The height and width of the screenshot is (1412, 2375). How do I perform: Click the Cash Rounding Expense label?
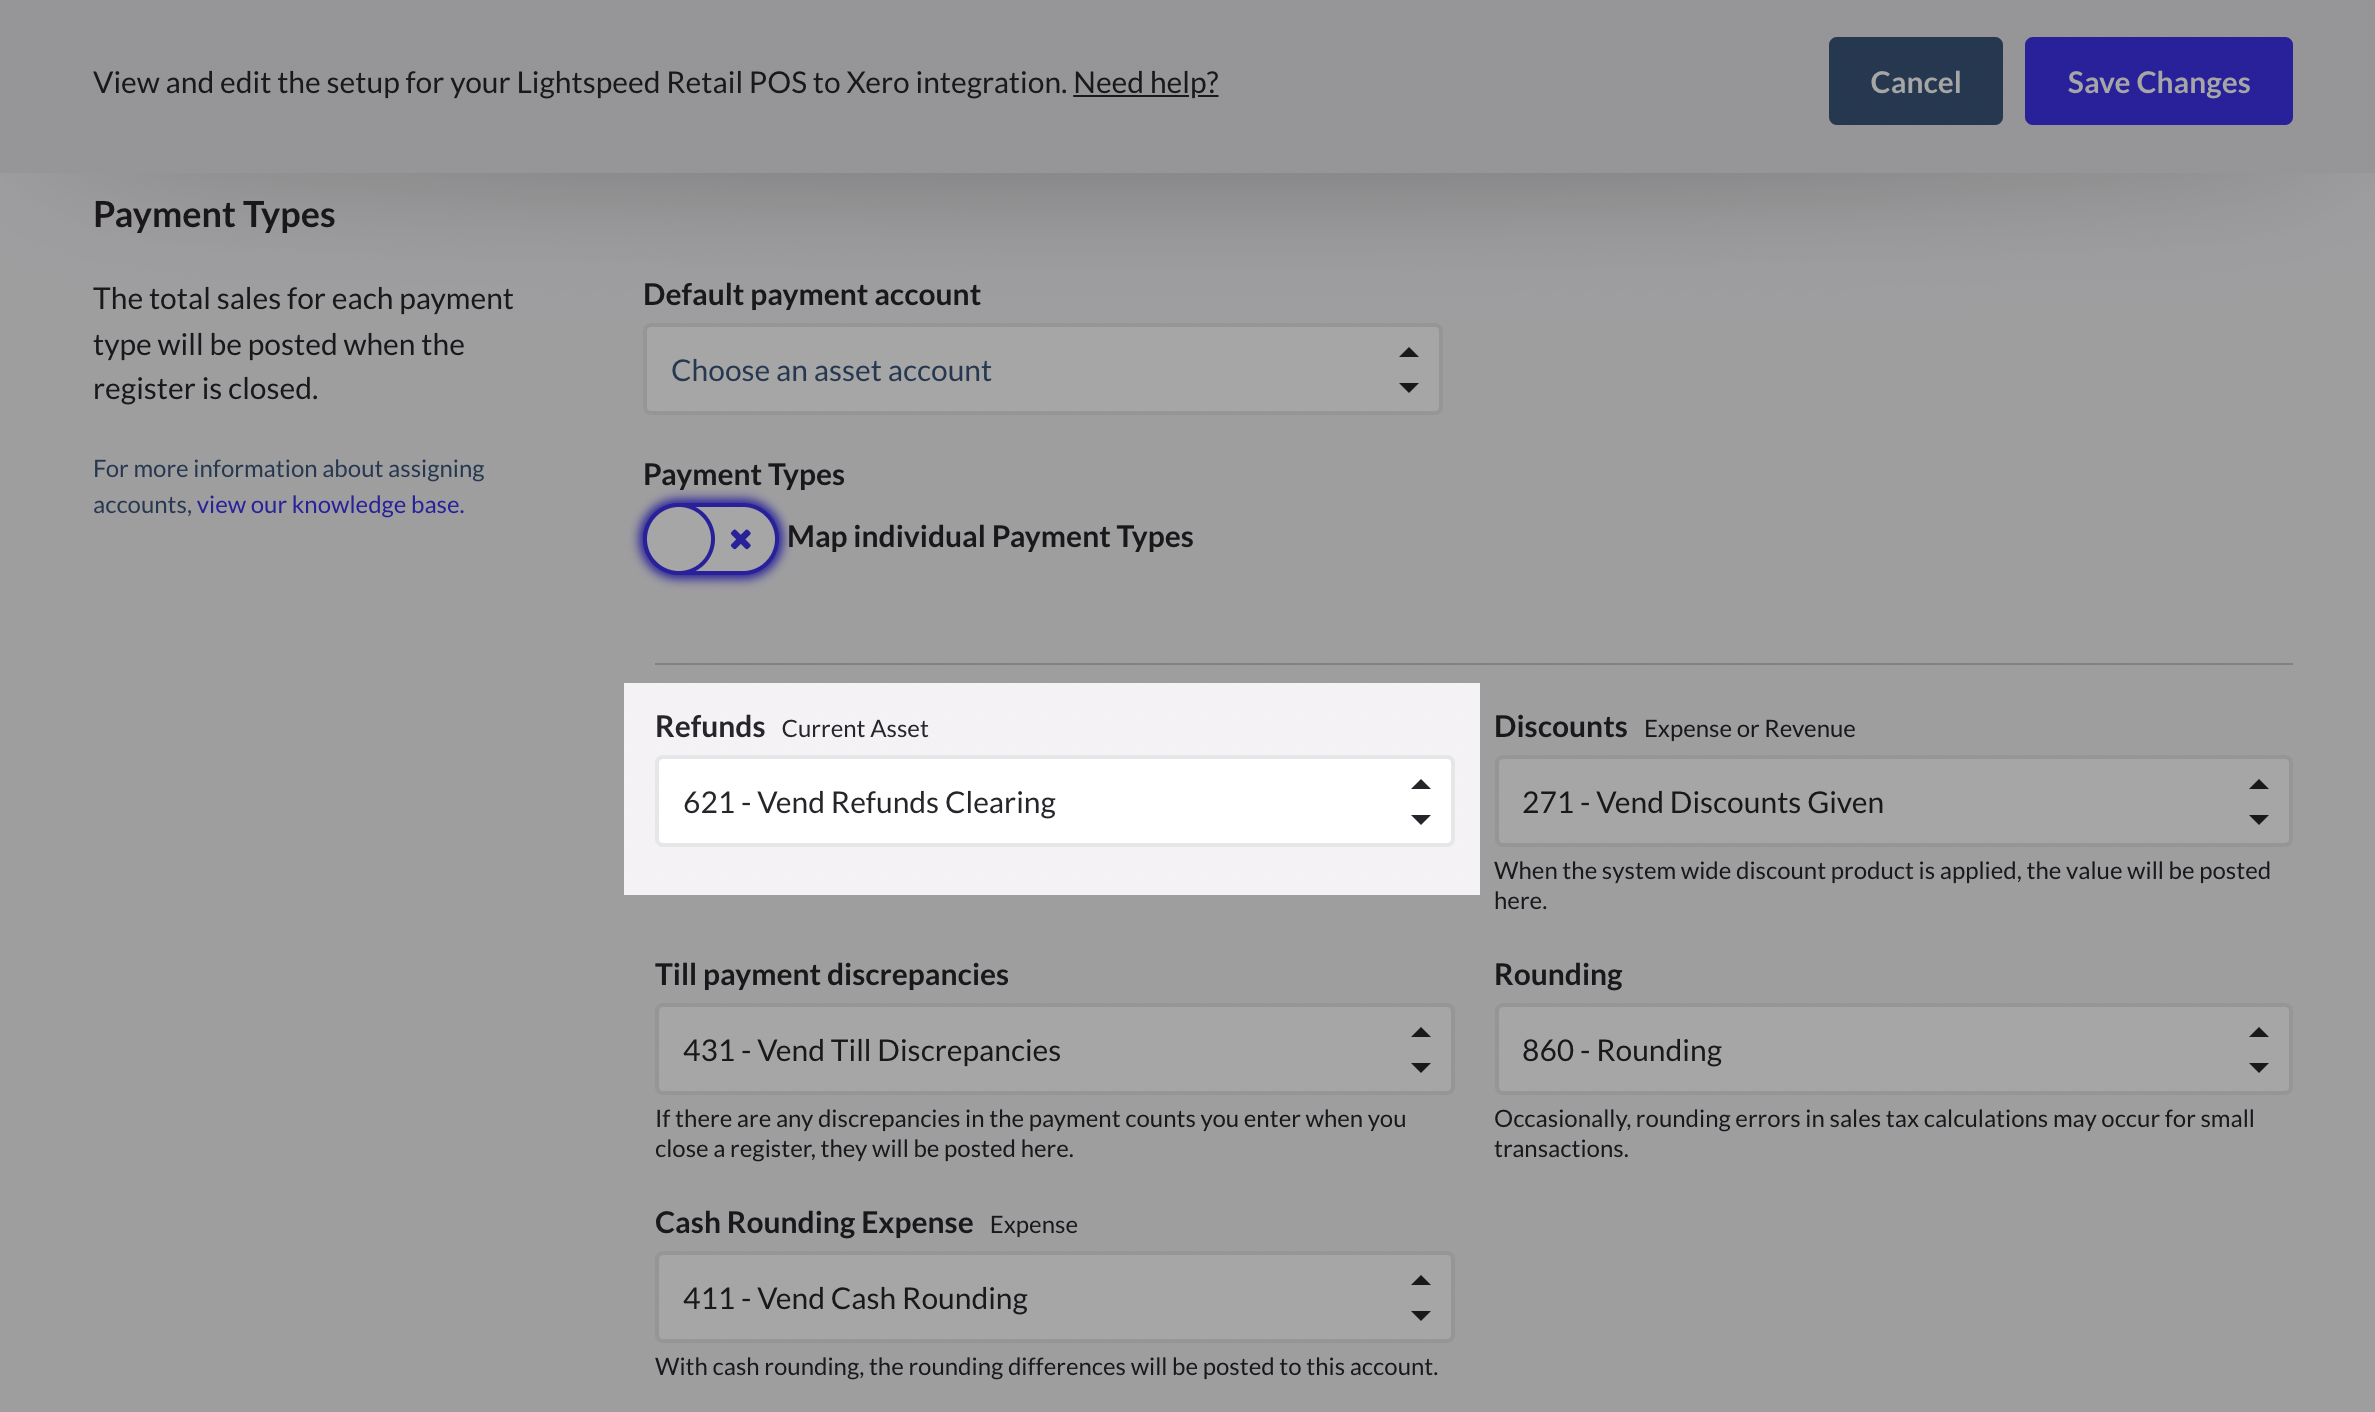(x=866, y=1222)
